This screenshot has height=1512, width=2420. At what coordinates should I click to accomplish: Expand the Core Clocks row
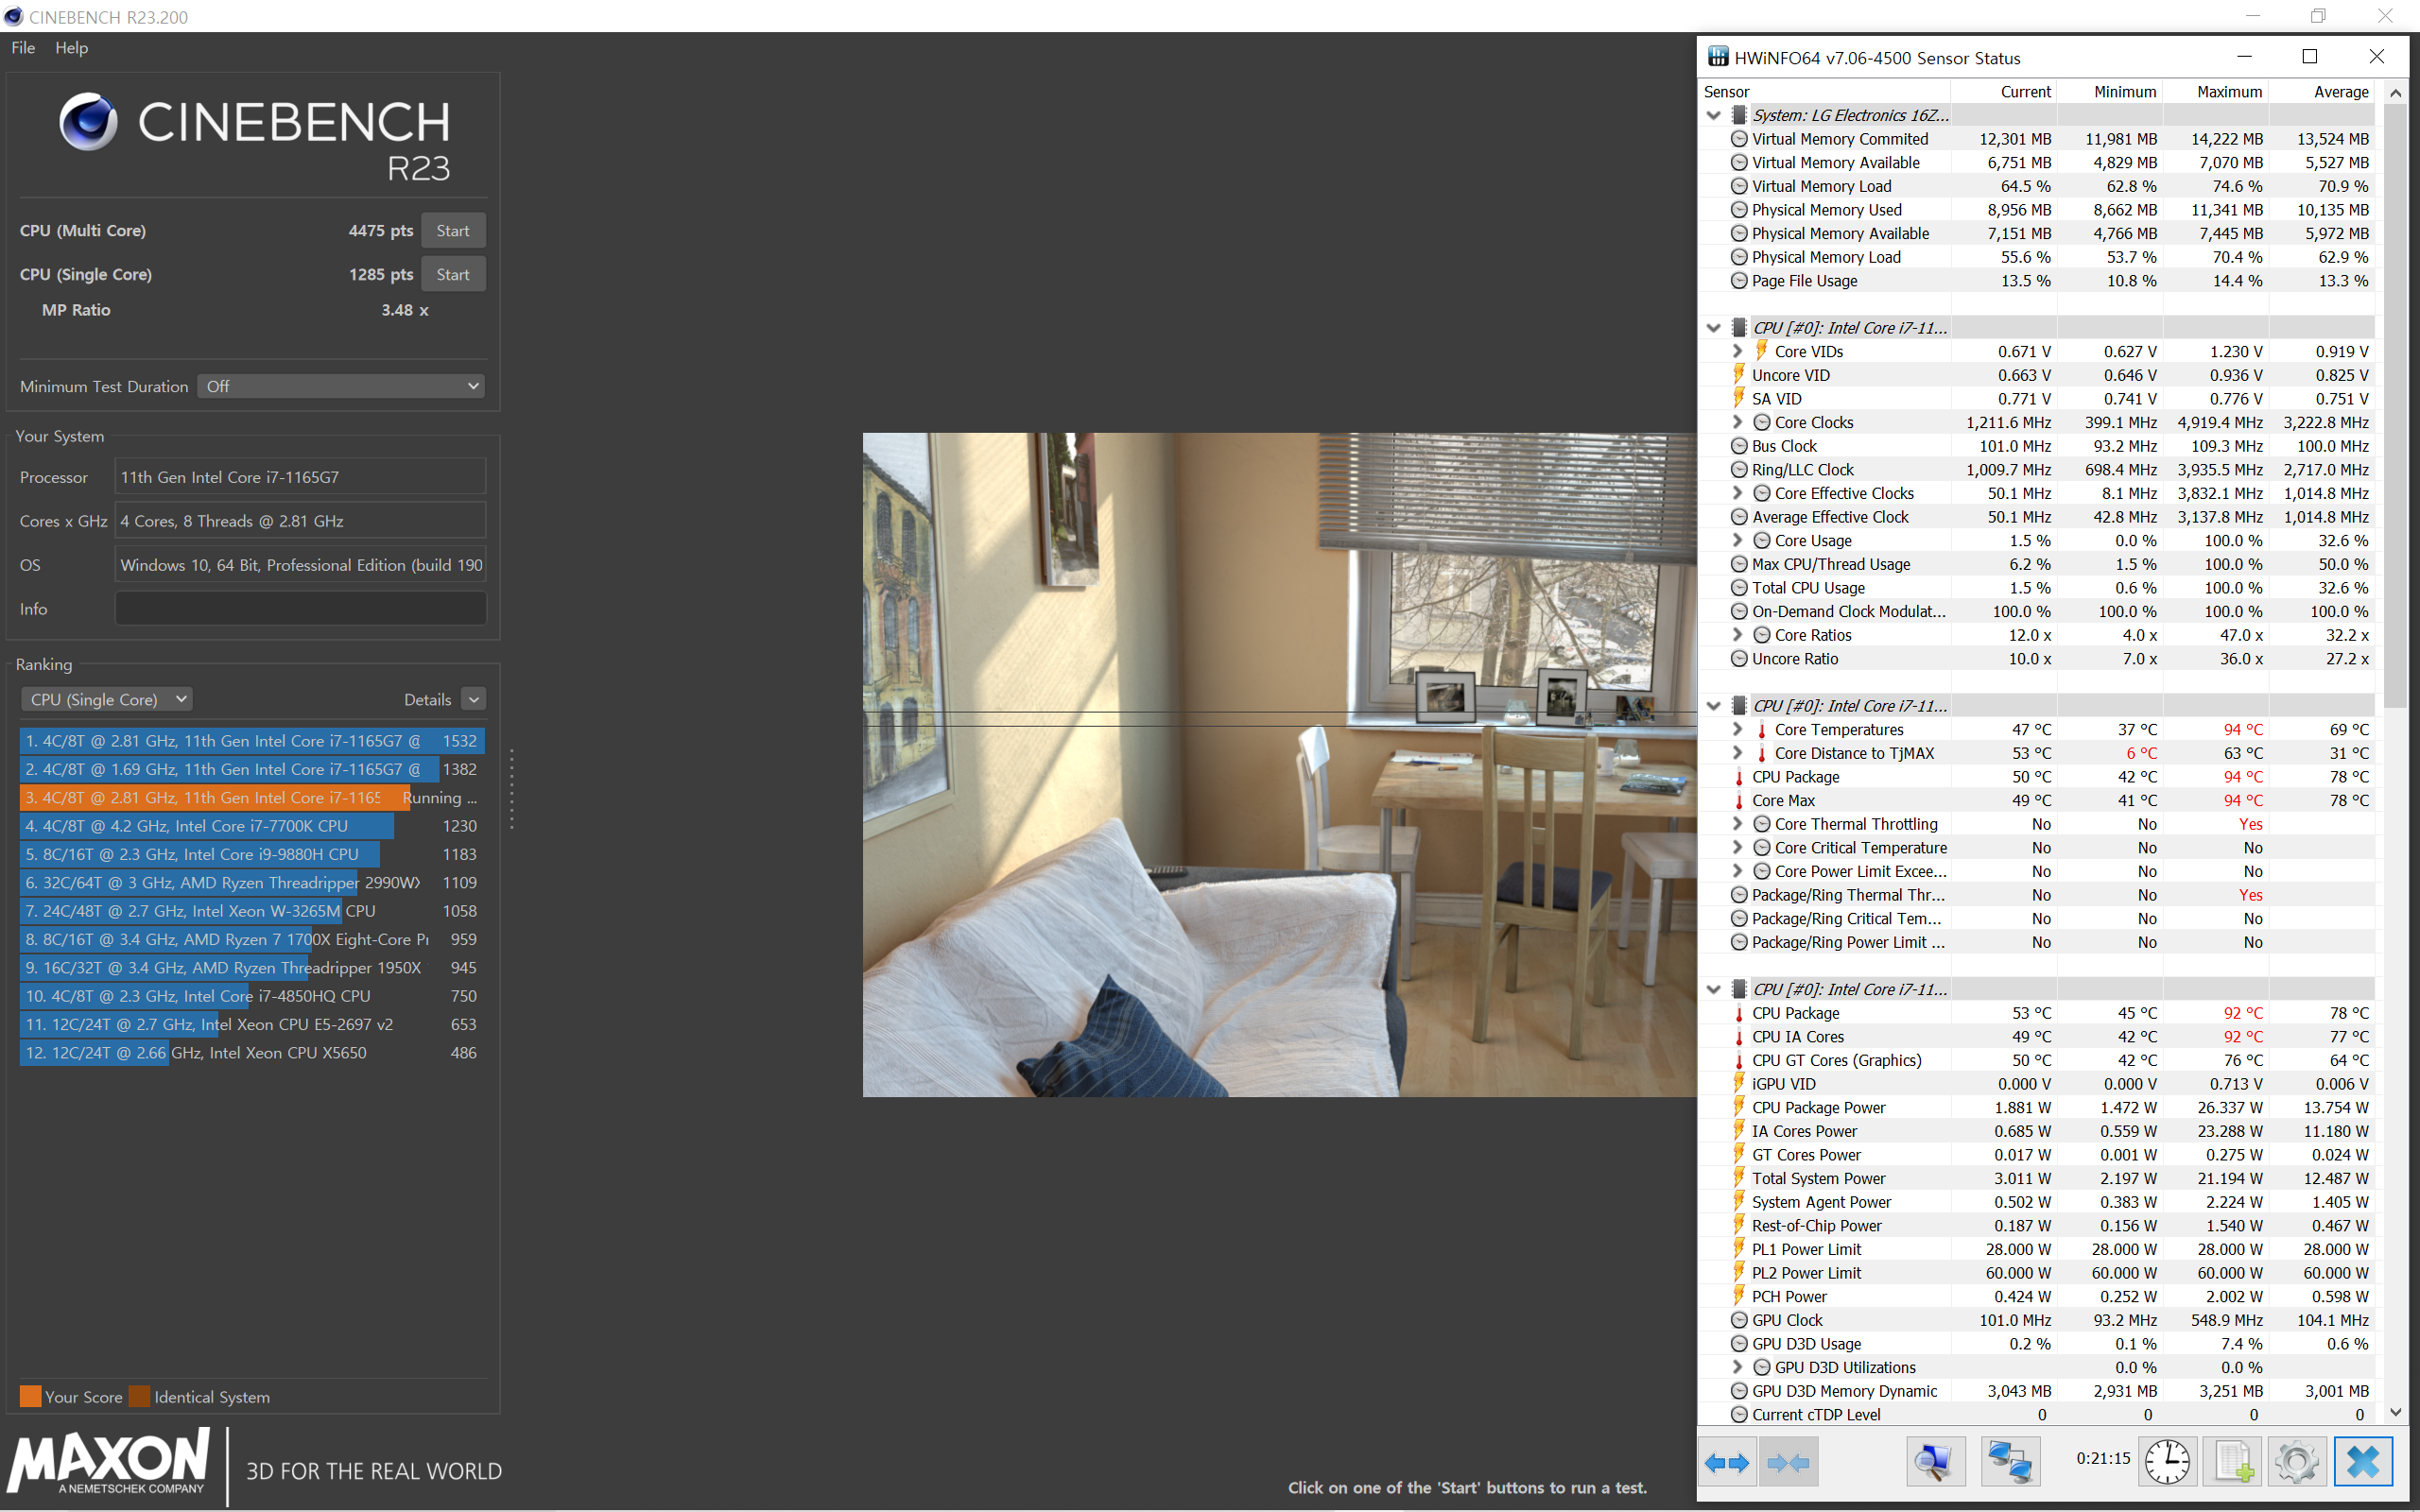[1738, 422]
